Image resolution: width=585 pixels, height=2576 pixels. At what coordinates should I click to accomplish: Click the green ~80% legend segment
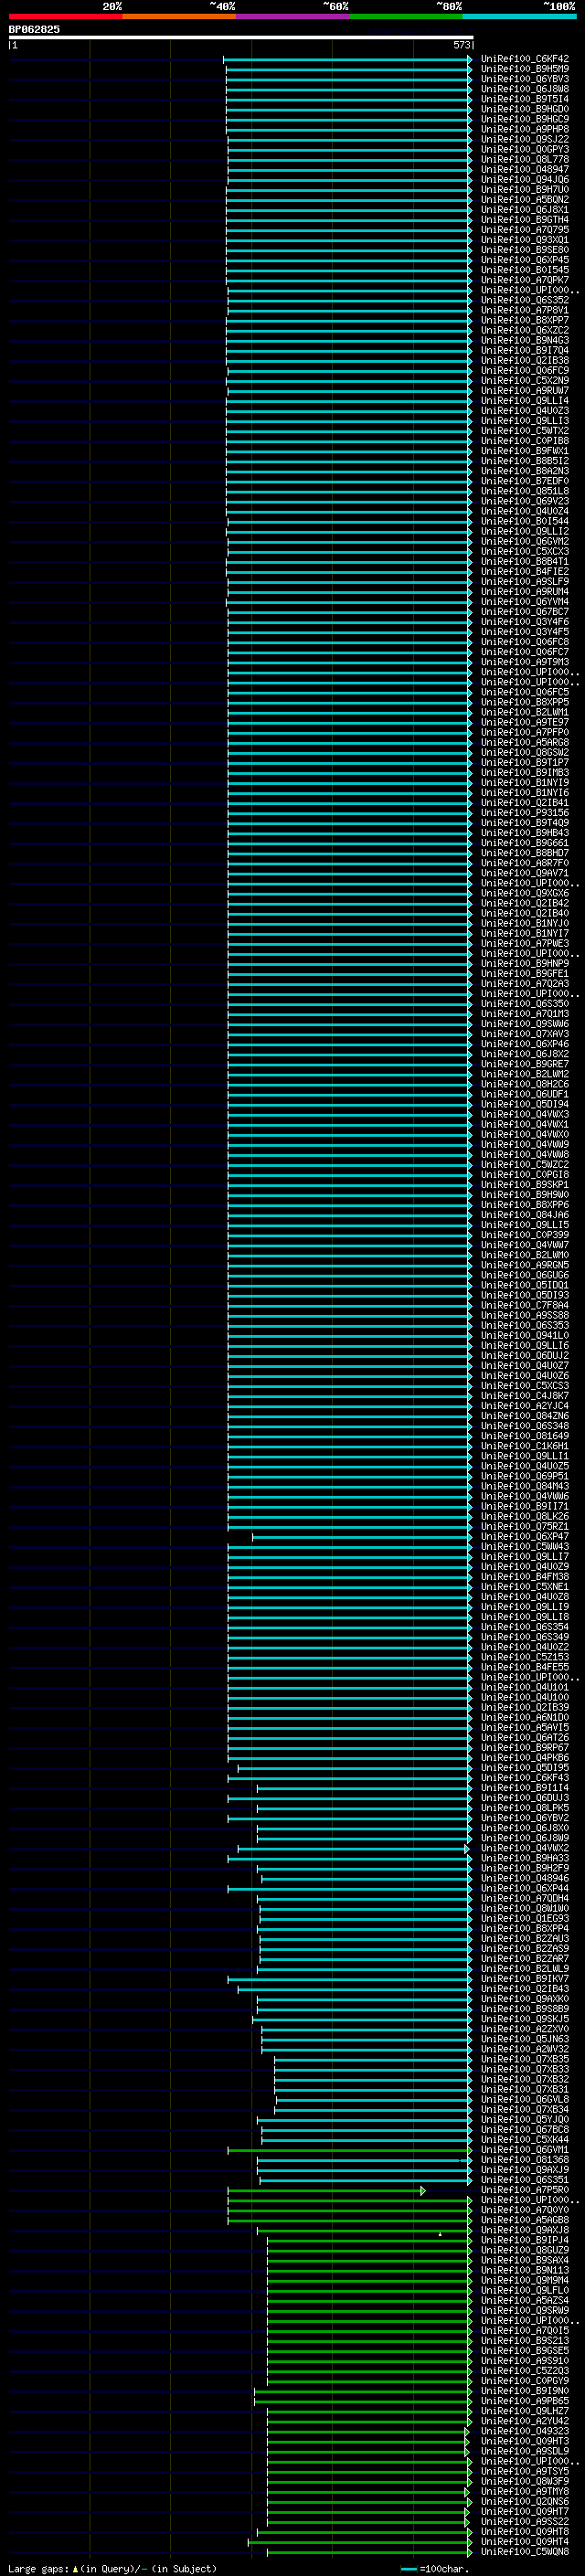coord(406,16)
